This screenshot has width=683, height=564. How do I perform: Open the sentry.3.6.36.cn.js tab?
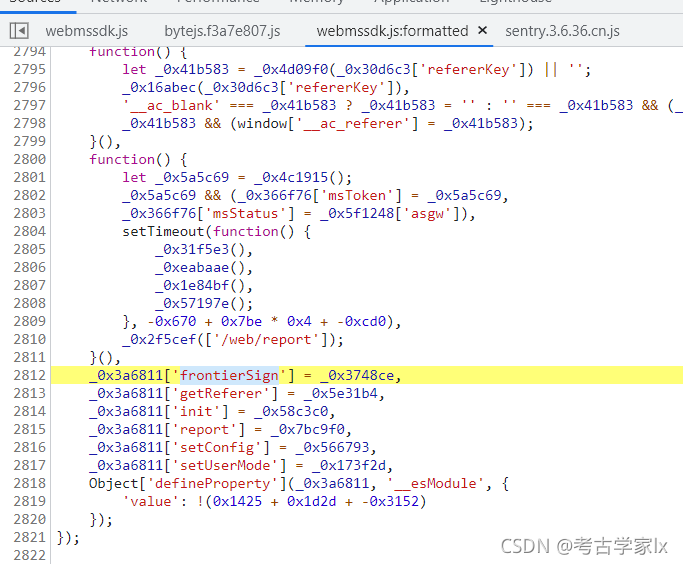562,31
